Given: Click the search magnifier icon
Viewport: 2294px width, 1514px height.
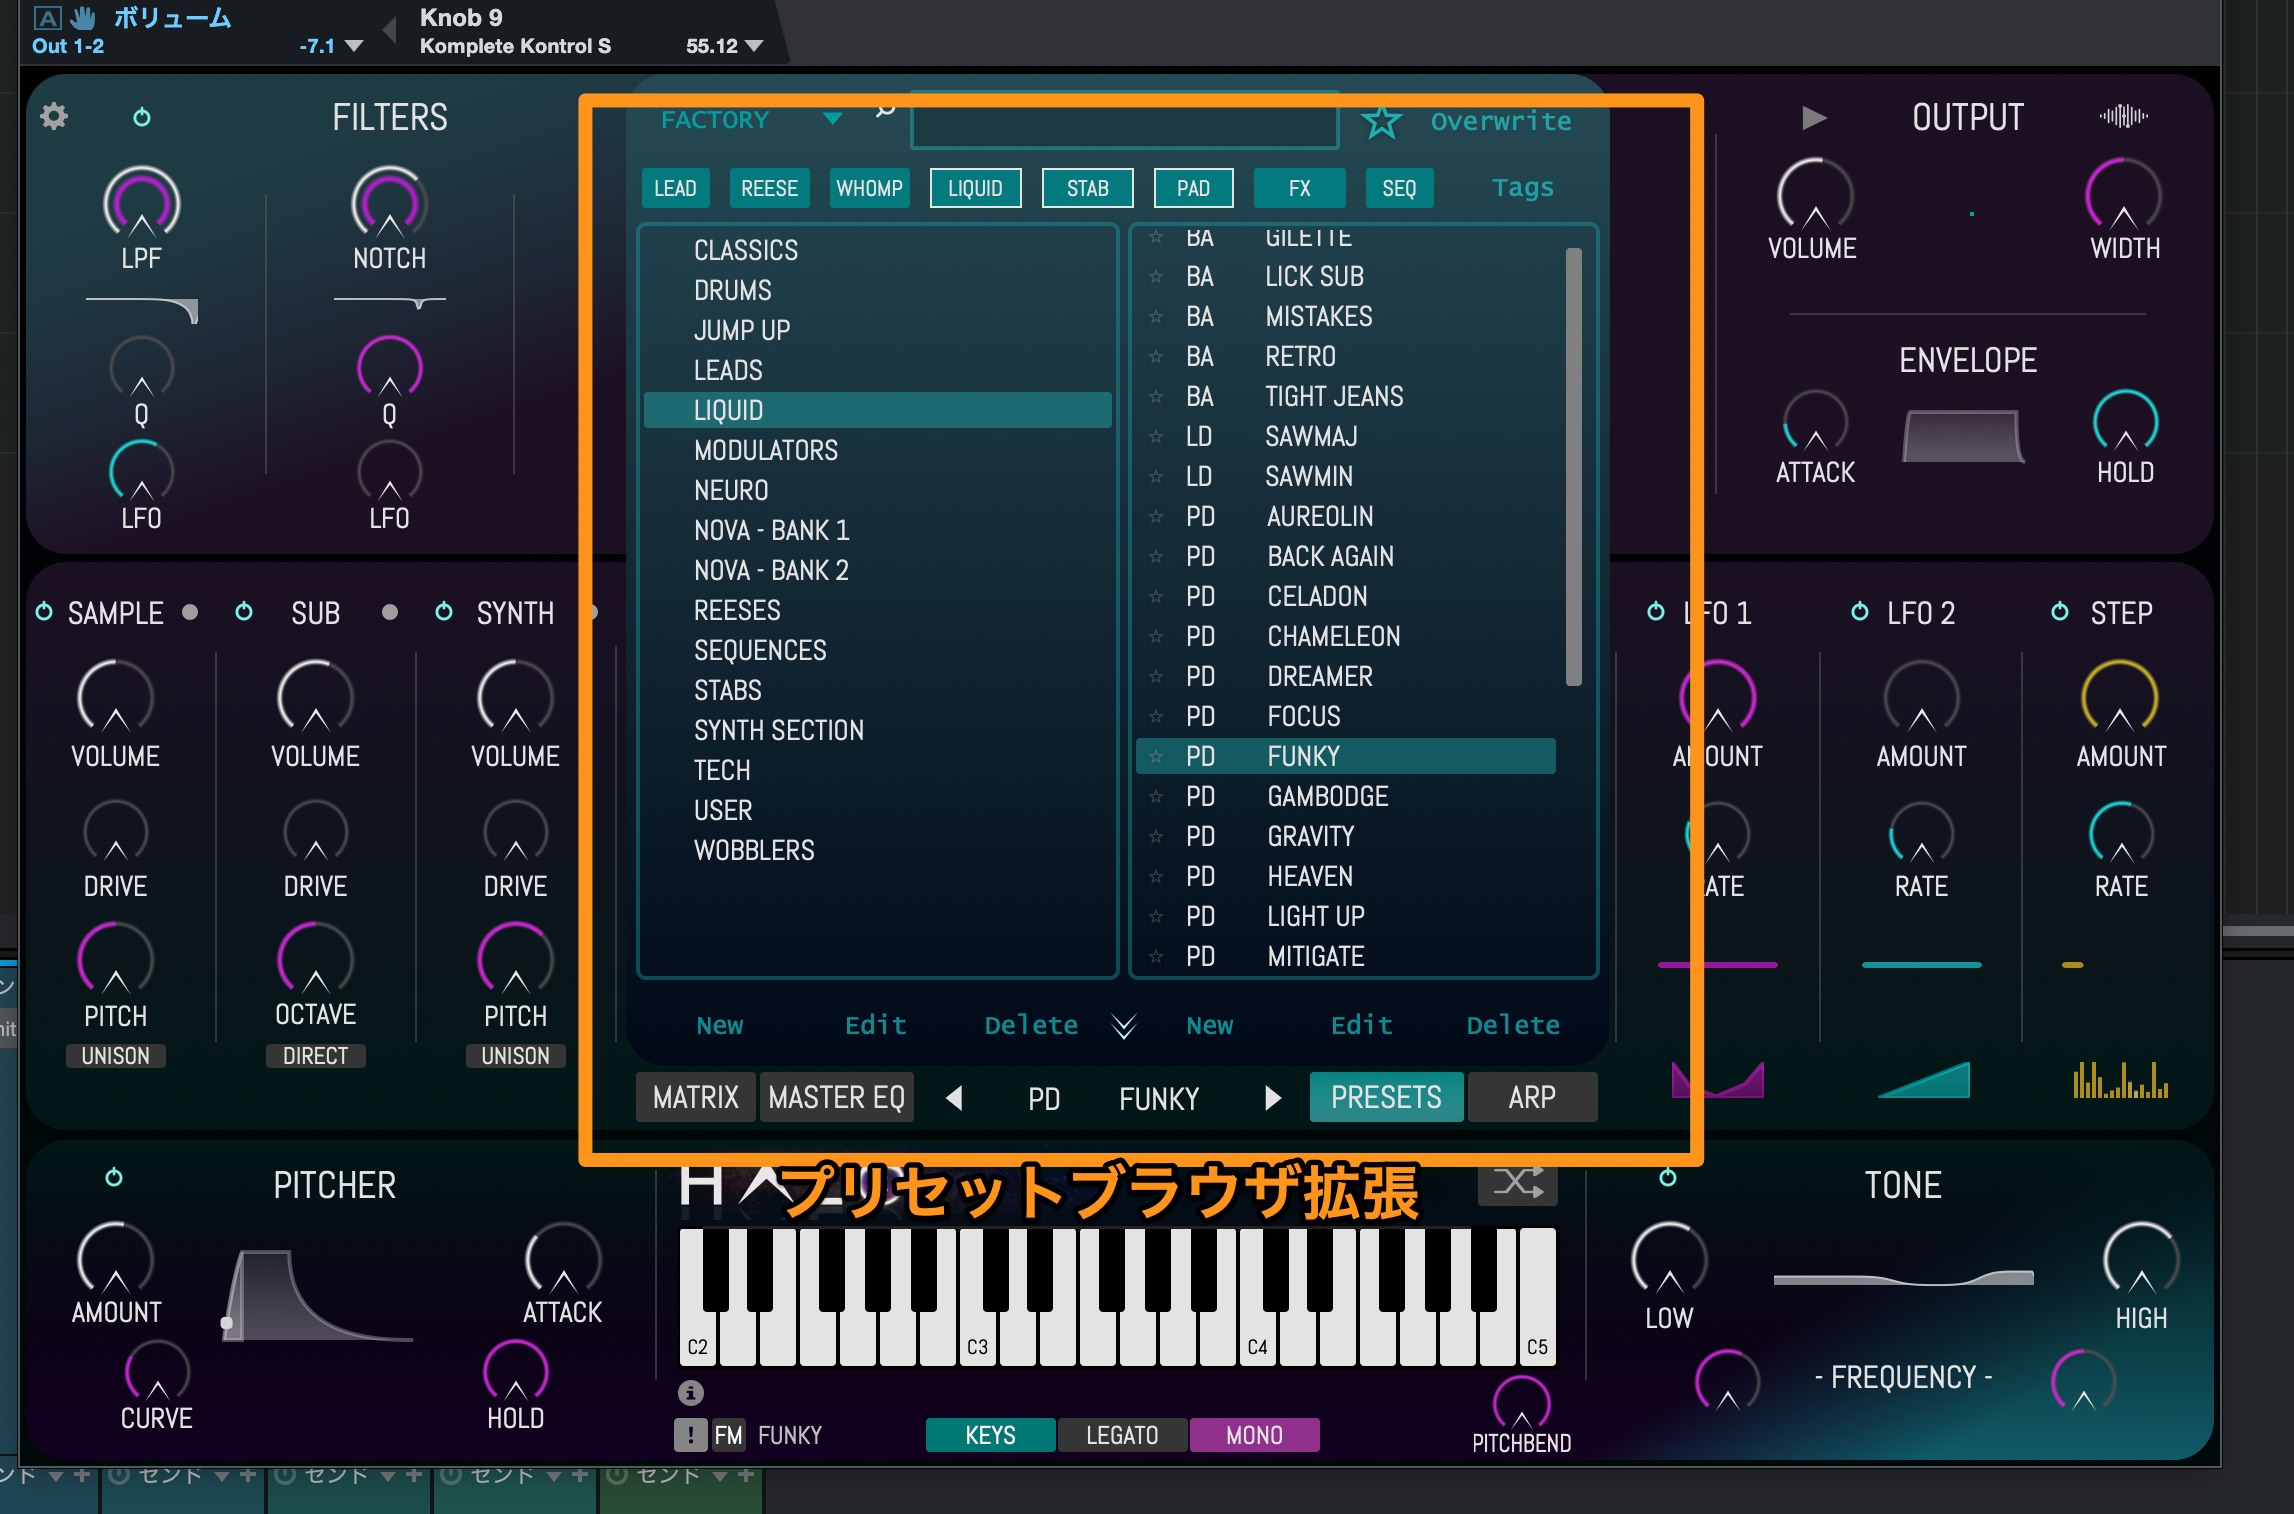Looking at the screenshot, I should 885,110.
